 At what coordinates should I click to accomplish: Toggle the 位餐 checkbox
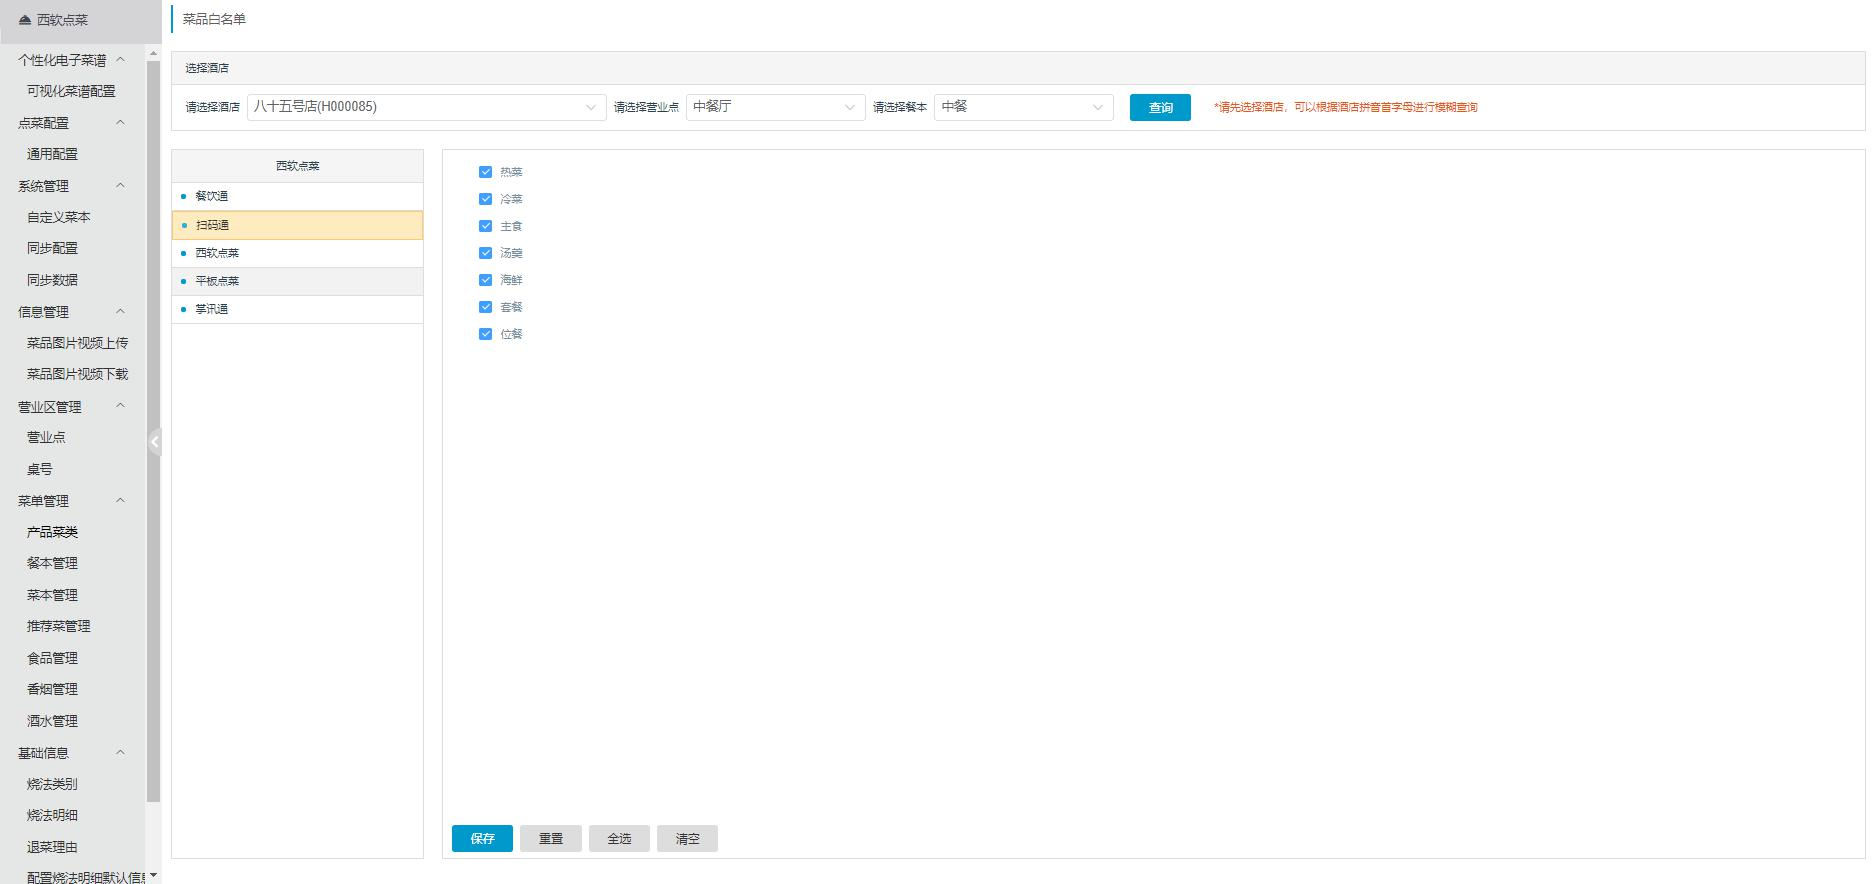point(486,334)
